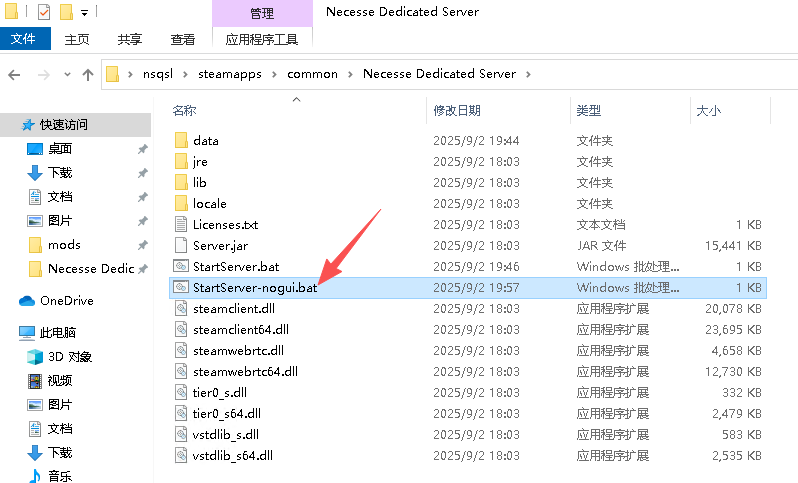Select 下载 under quick access
The width and height of the screenshot is (798, 483).
[60, 173]
